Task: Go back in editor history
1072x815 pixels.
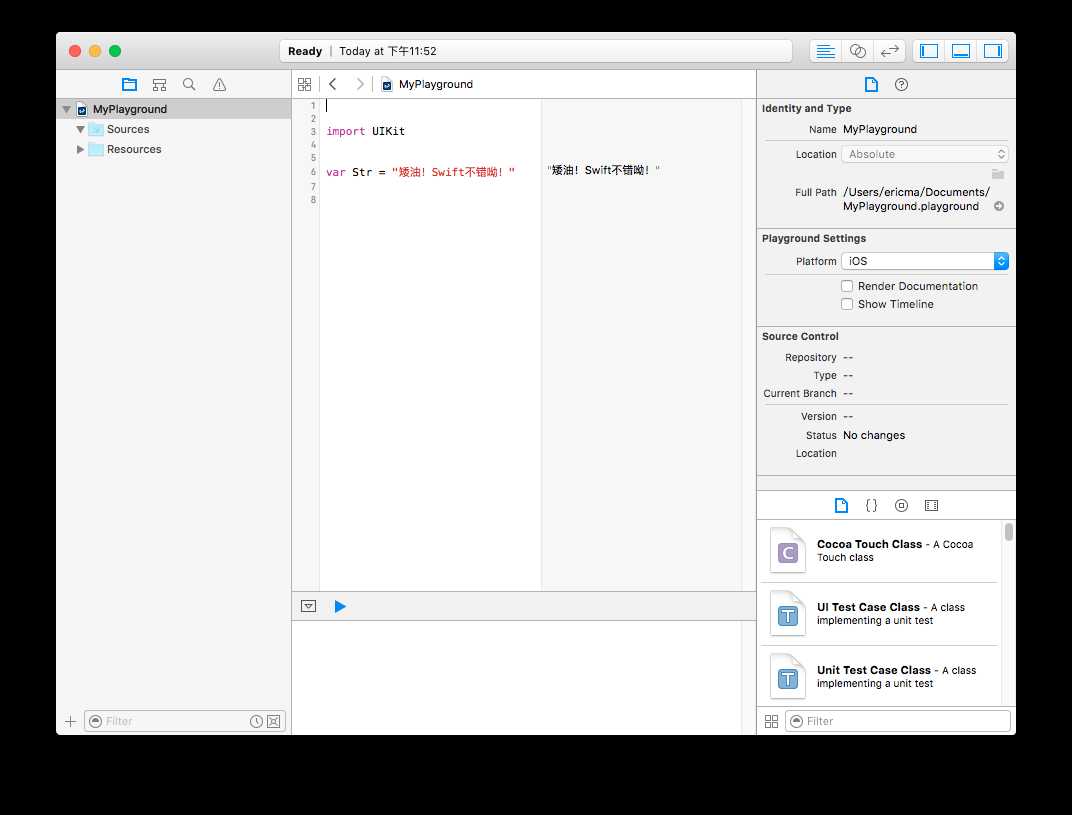Action: tap(333, 84)
